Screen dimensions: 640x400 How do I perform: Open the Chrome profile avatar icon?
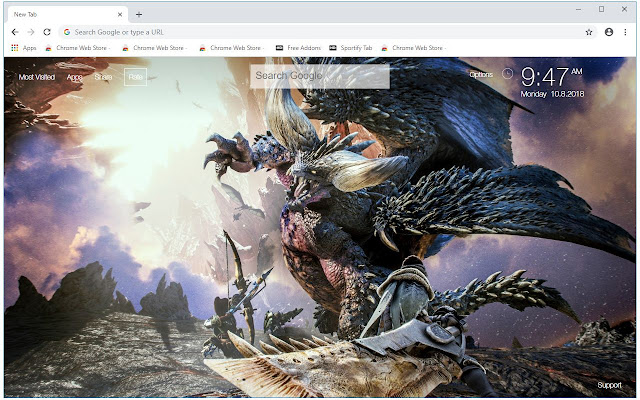click(x=609, y=32)
